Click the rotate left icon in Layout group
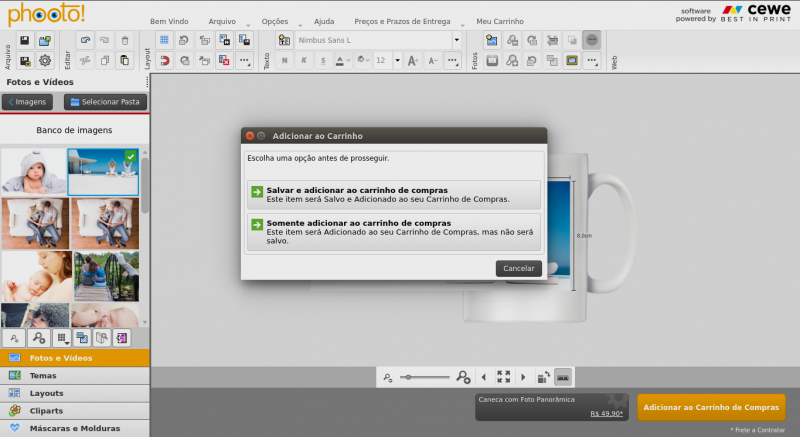The height and width of the screenshot is (437, 800). coord(184,40)
